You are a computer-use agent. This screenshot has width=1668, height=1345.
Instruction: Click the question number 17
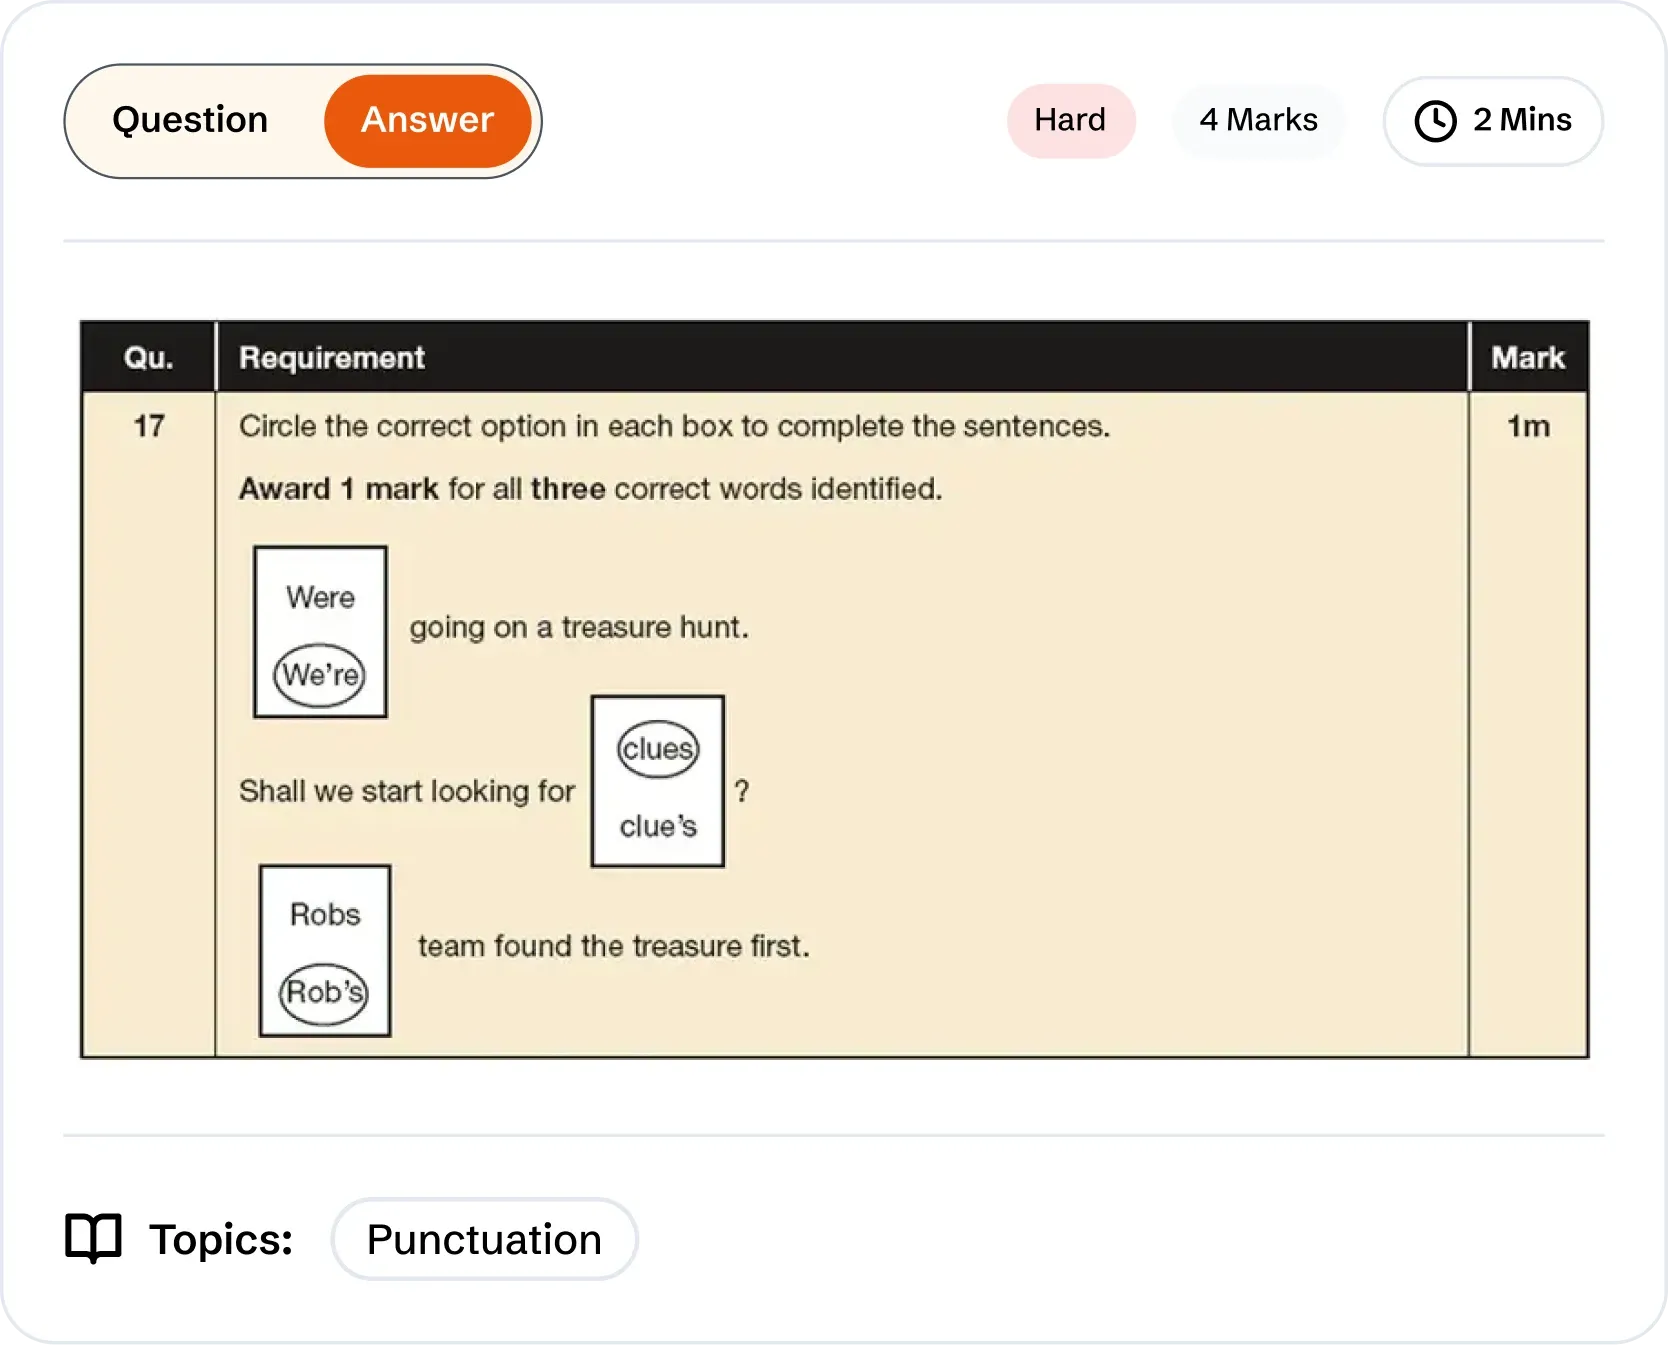(148, 424)
